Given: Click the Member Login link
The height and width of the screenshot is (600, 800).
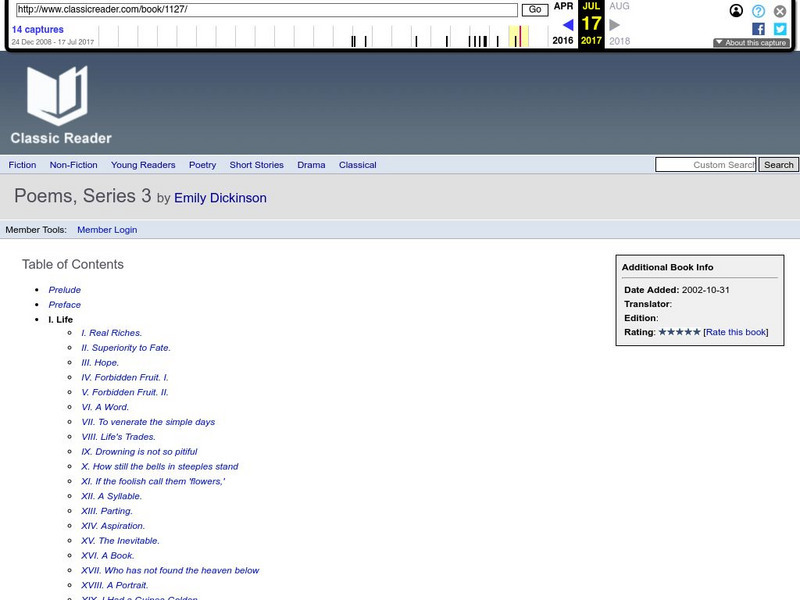Looking at the screenshot, I should [107, 230].
